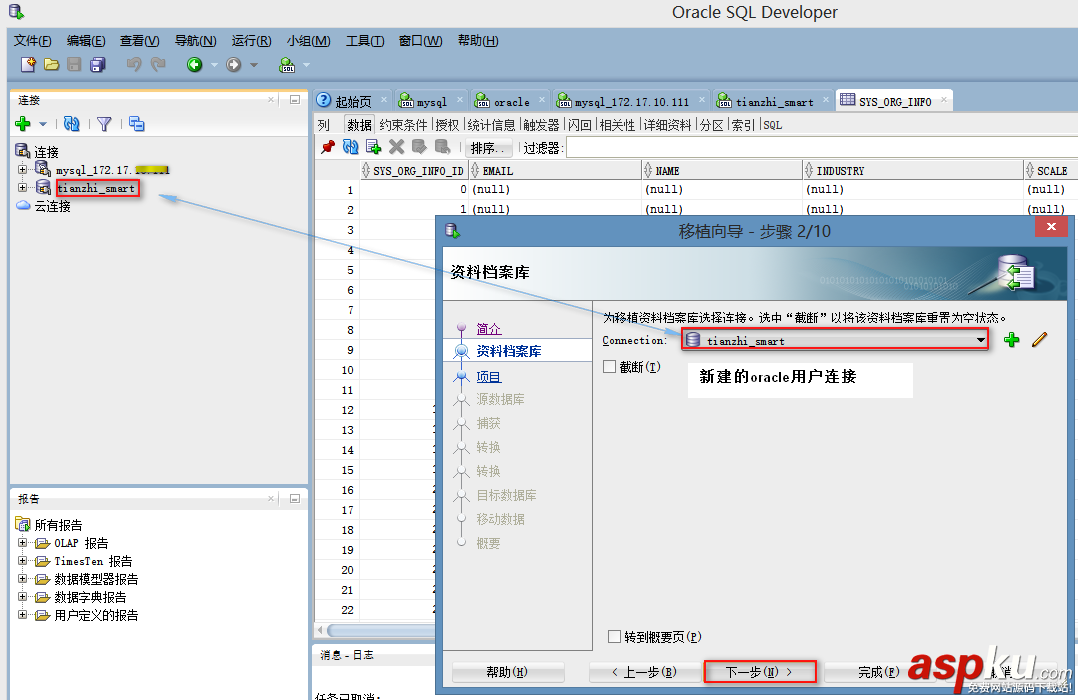
Task: Minimize the 连接 panel
Action: (295, 100)
